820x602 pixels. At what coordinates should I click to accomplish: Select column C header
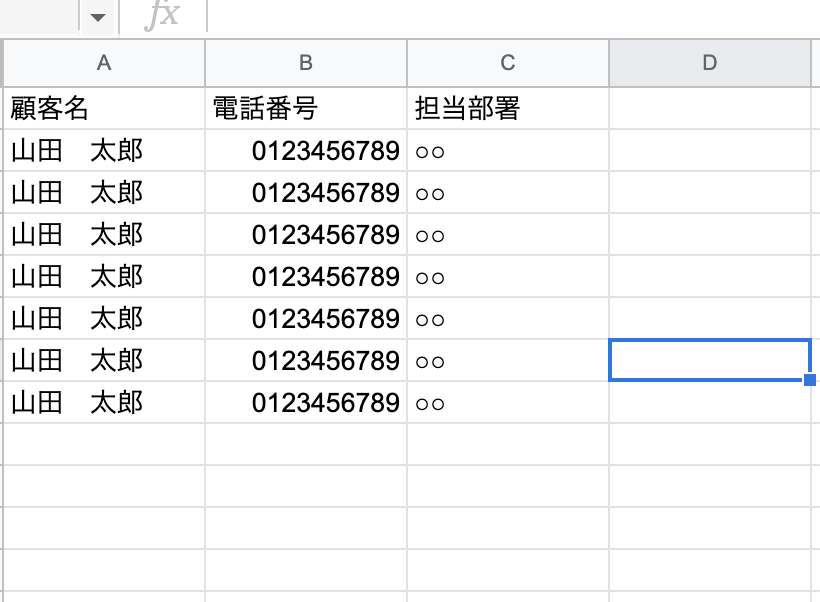pos(508,62)
